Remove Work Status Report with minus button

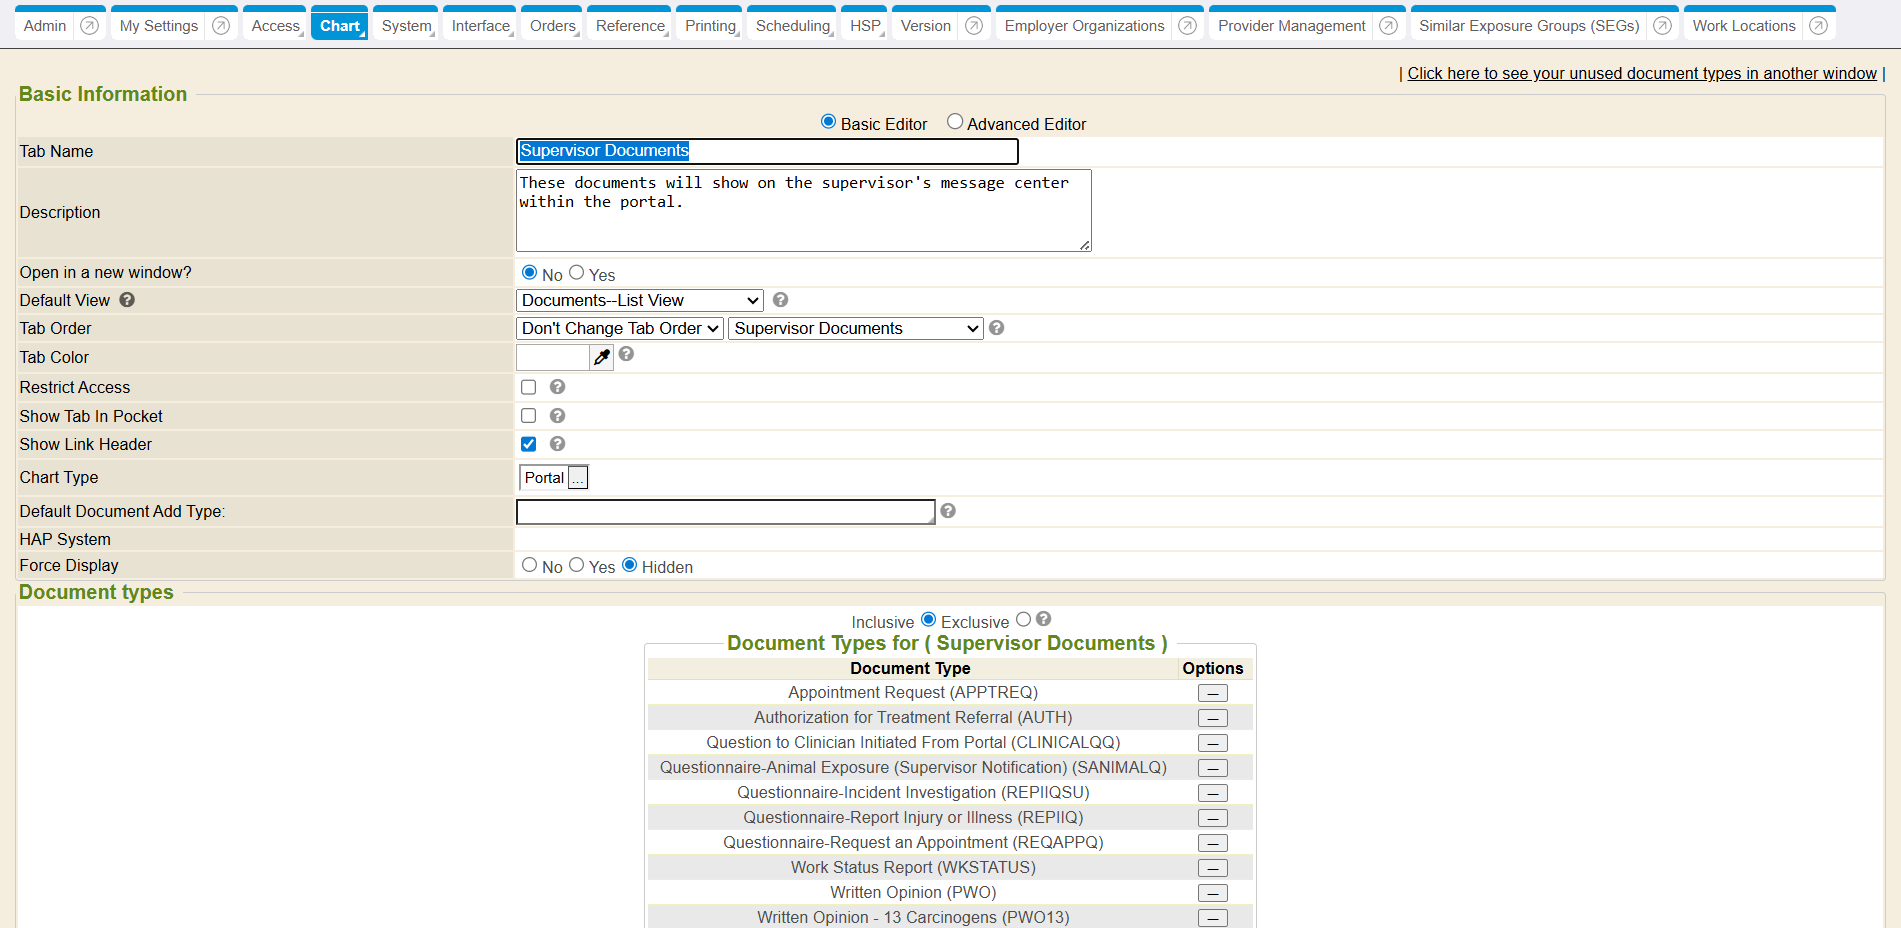click(x=1212, y=868)
